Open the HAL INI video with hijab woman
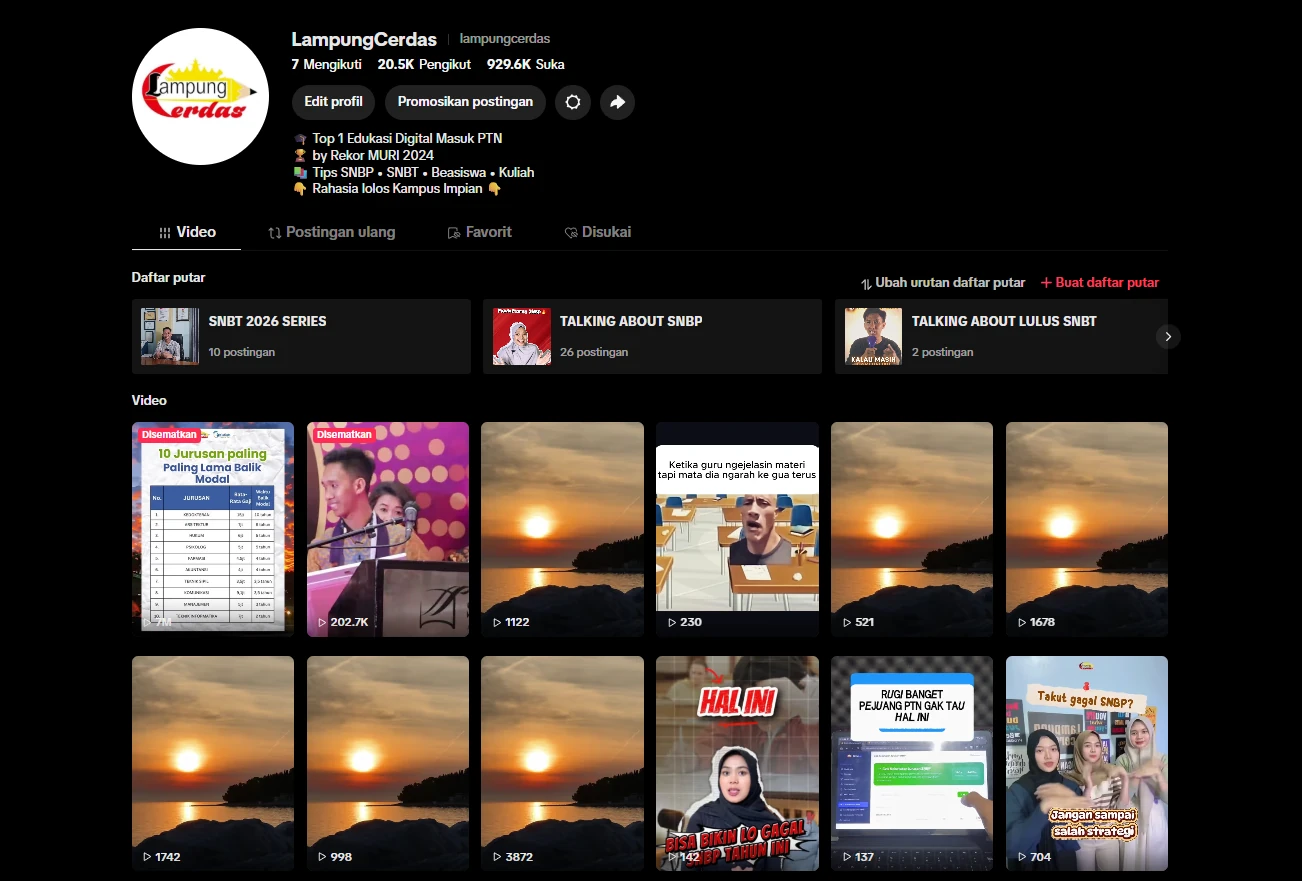 pyautogui.click(x=737, y=764)
